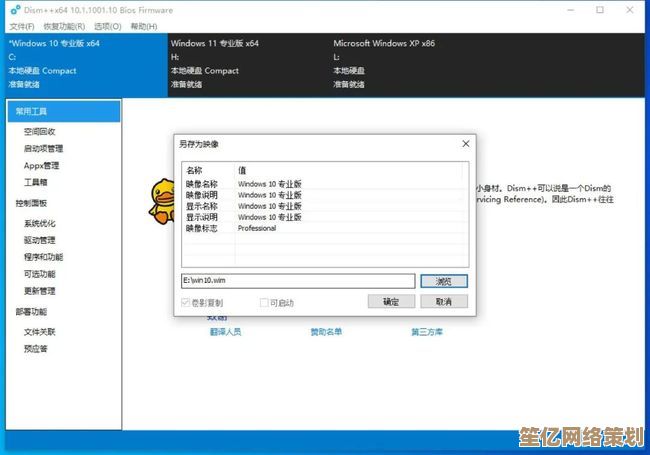Click the Dism++ app icon in title bar
650x455 pixels.
tap(15, 10)
